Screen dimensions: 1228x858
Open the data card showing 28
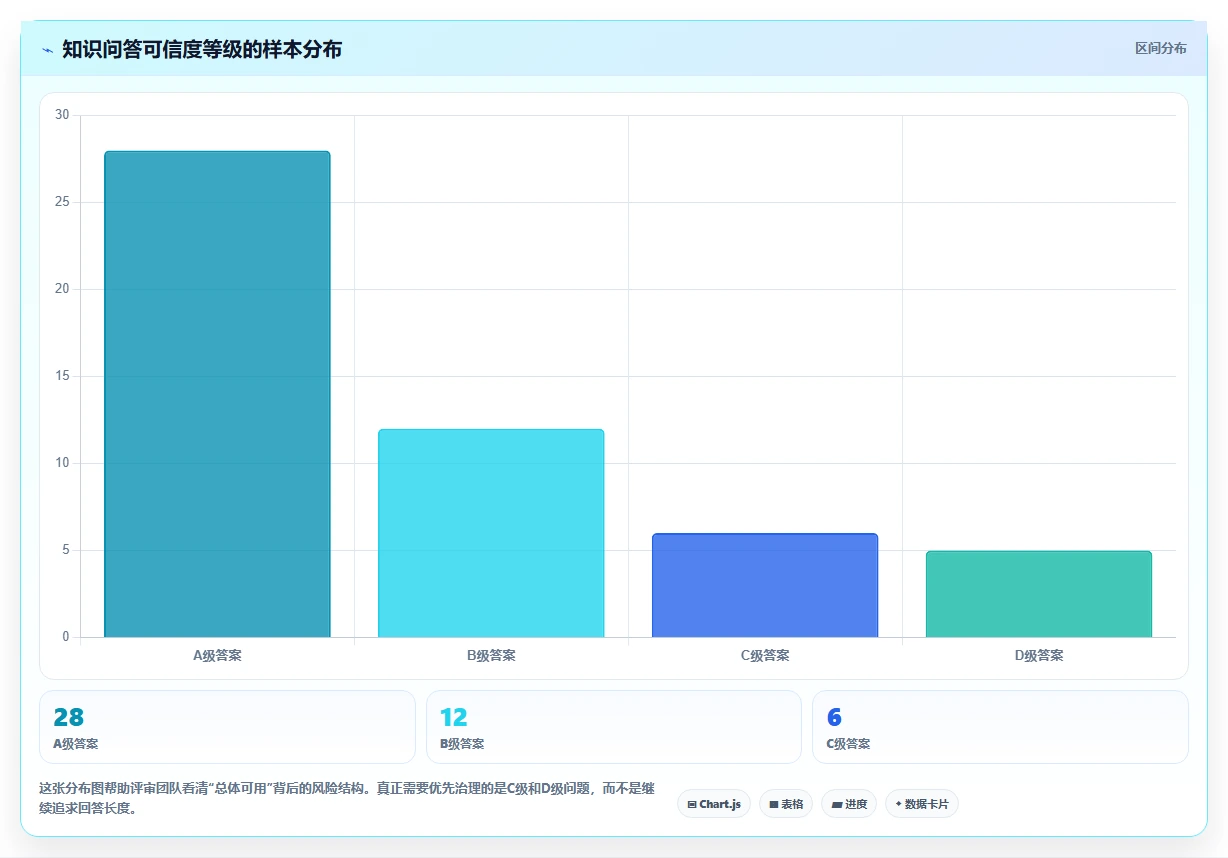[x=227, y=727]
